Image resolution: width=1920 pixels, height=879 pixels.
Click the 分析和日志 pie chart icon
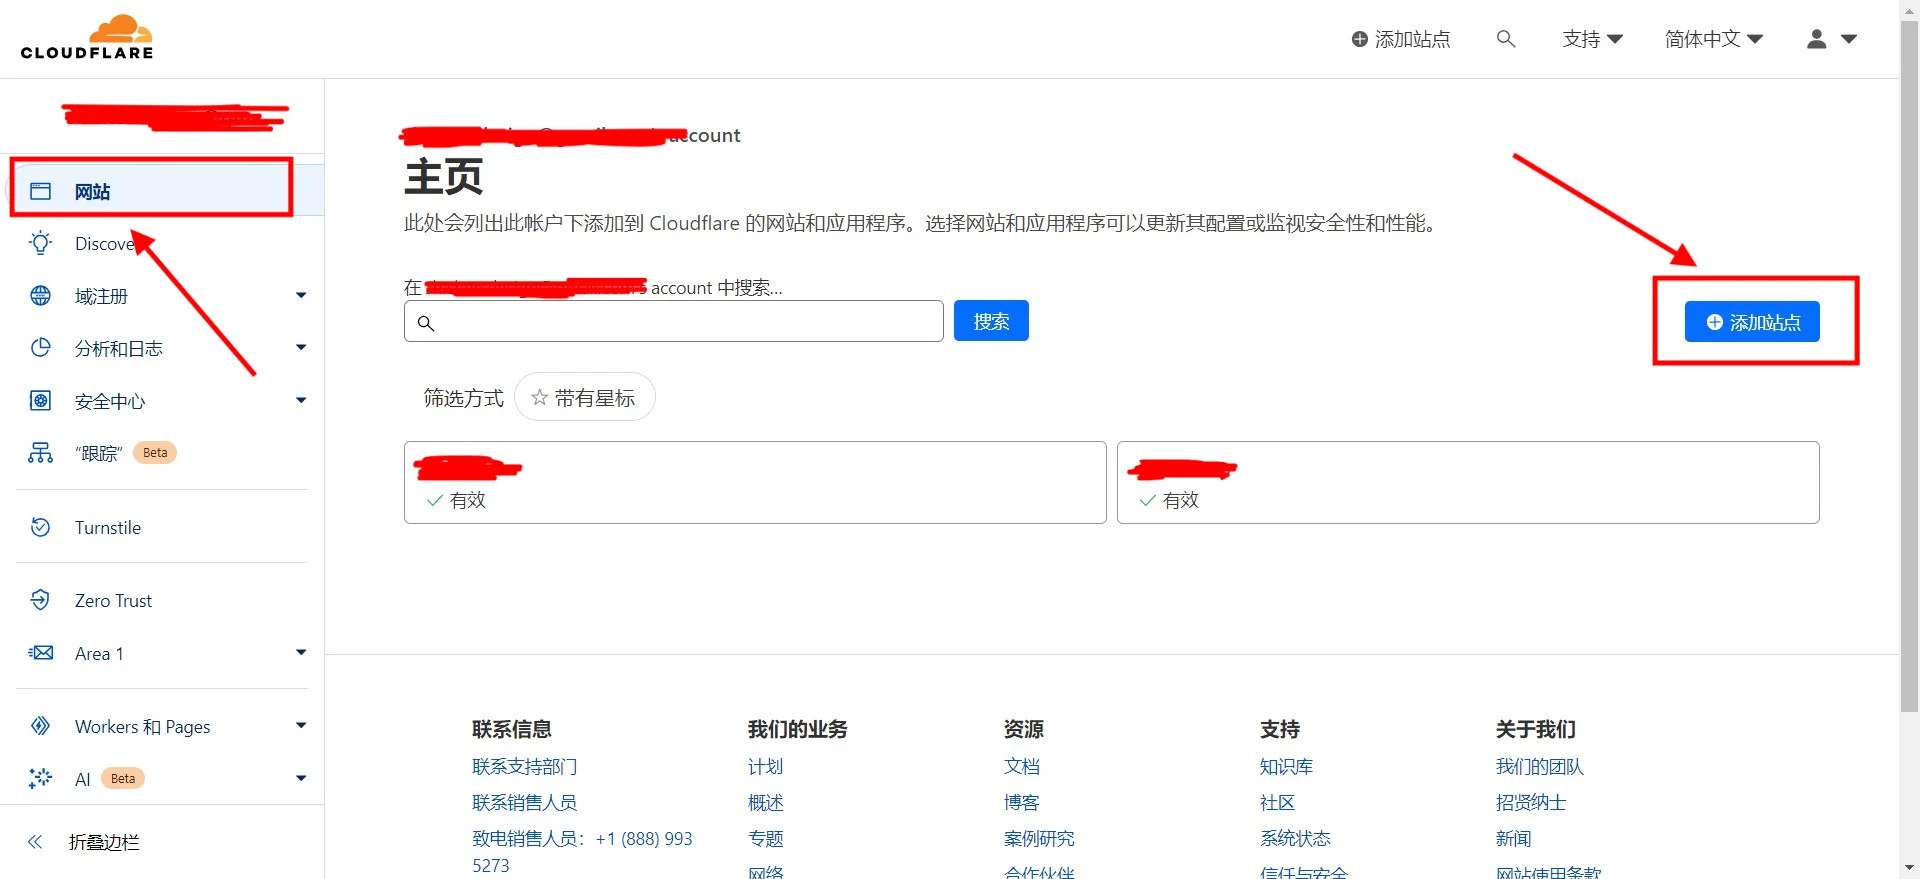tap(41, 348)
